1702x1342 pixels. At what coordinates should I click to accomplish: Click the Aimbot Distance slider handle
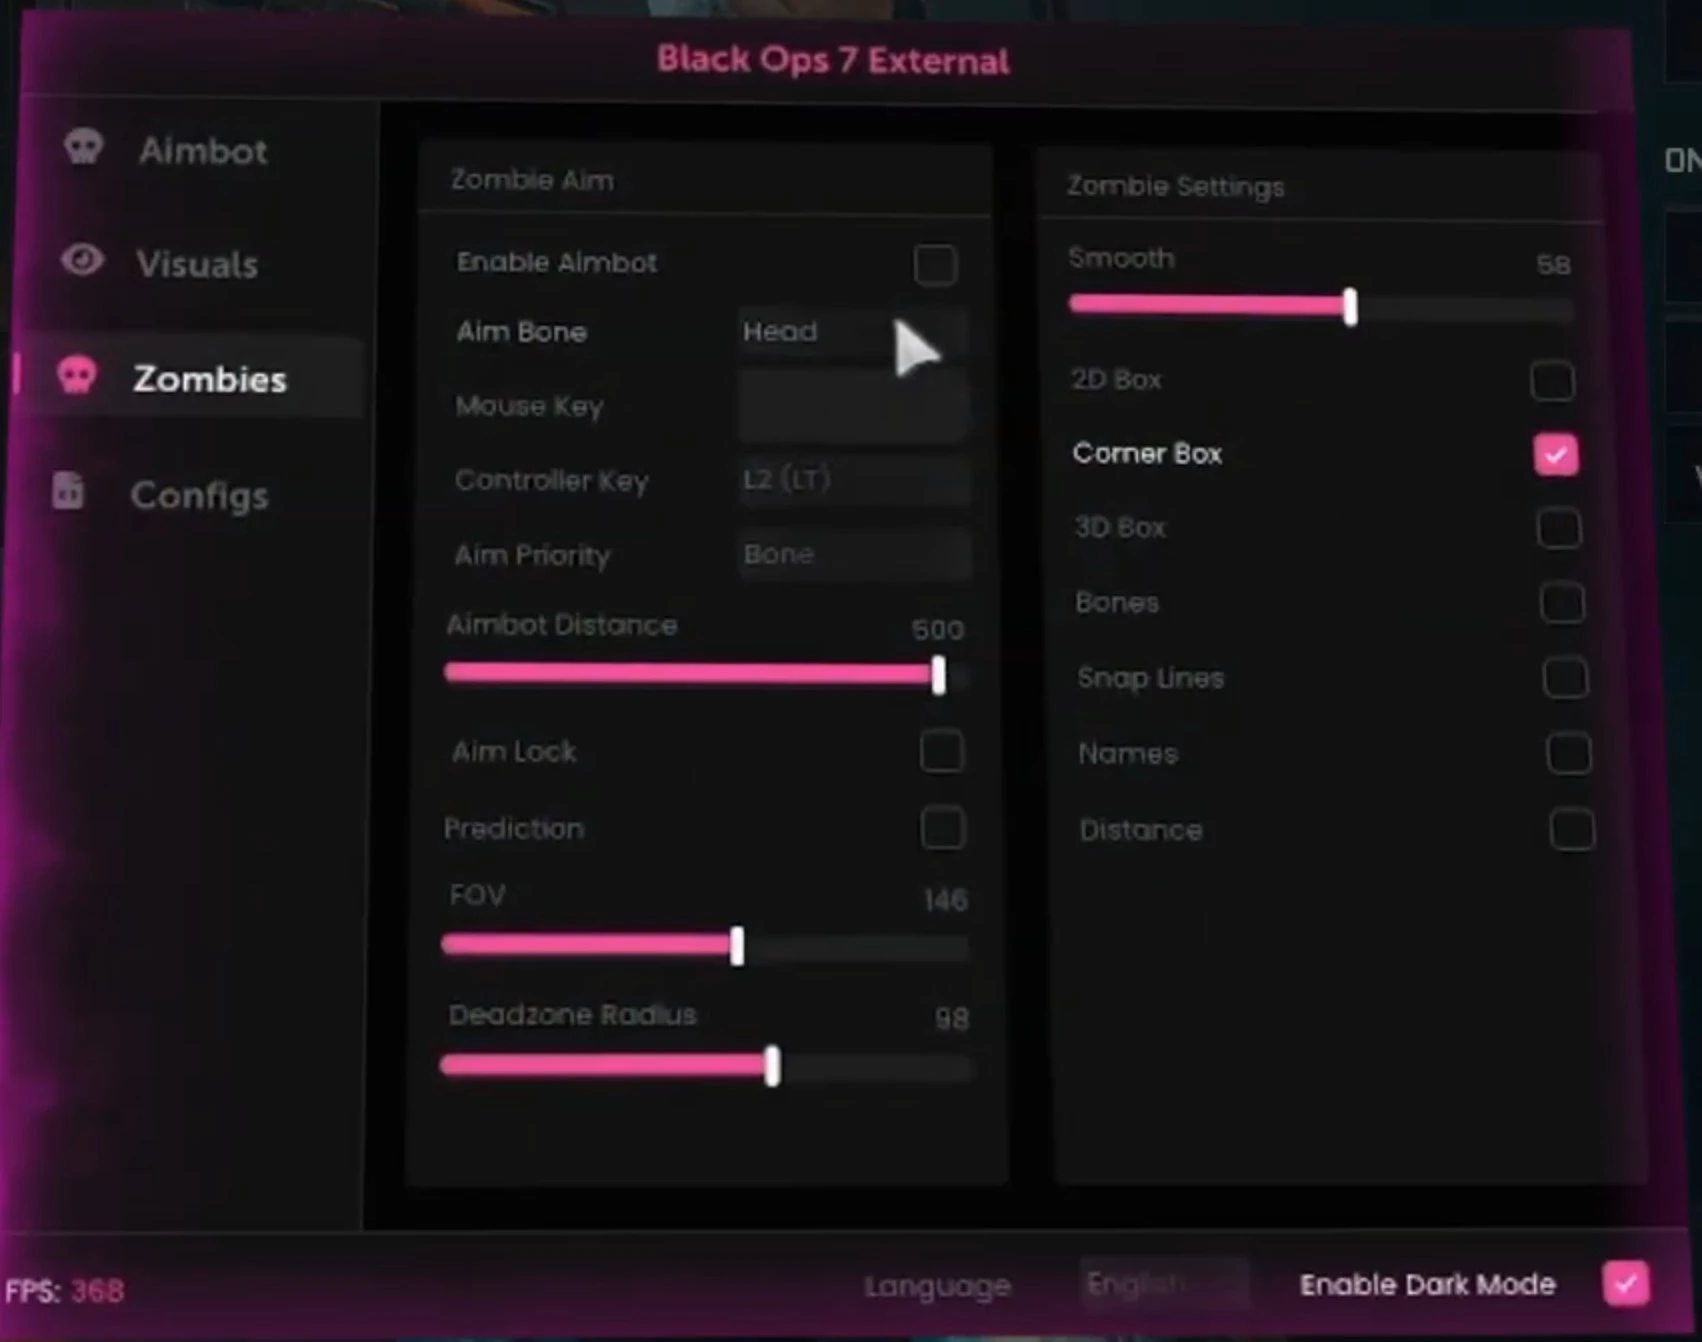pos(938,675)
